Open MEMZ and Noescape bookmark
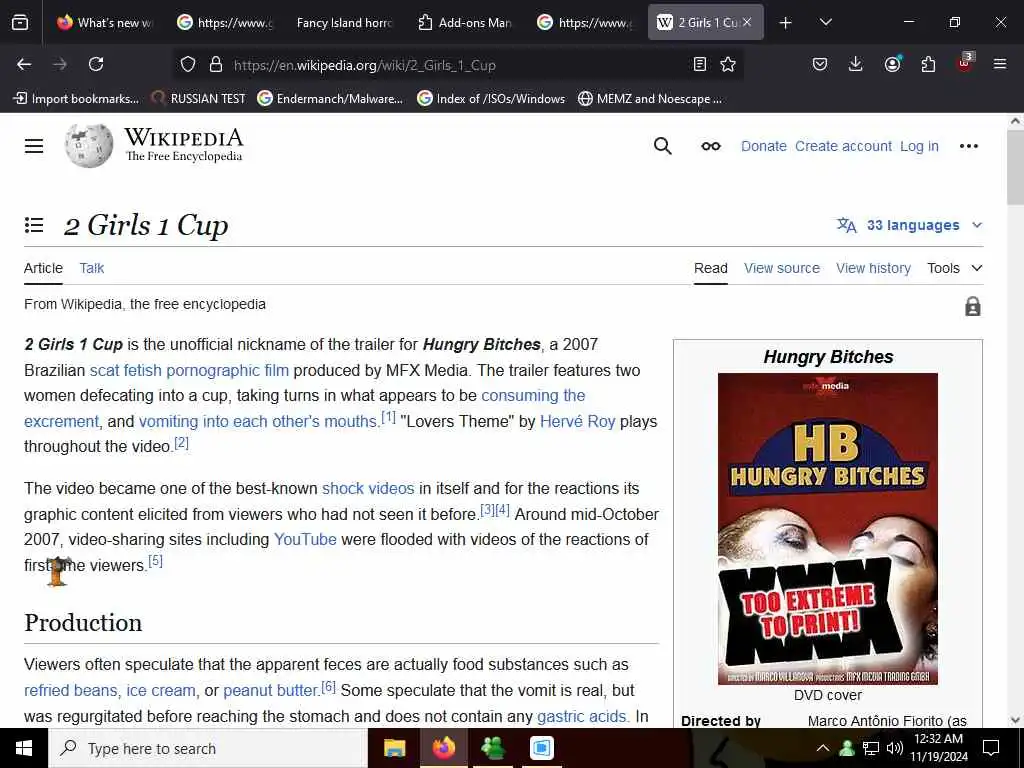Viewport: 1024px width, 768px height. tap(650, 99)
